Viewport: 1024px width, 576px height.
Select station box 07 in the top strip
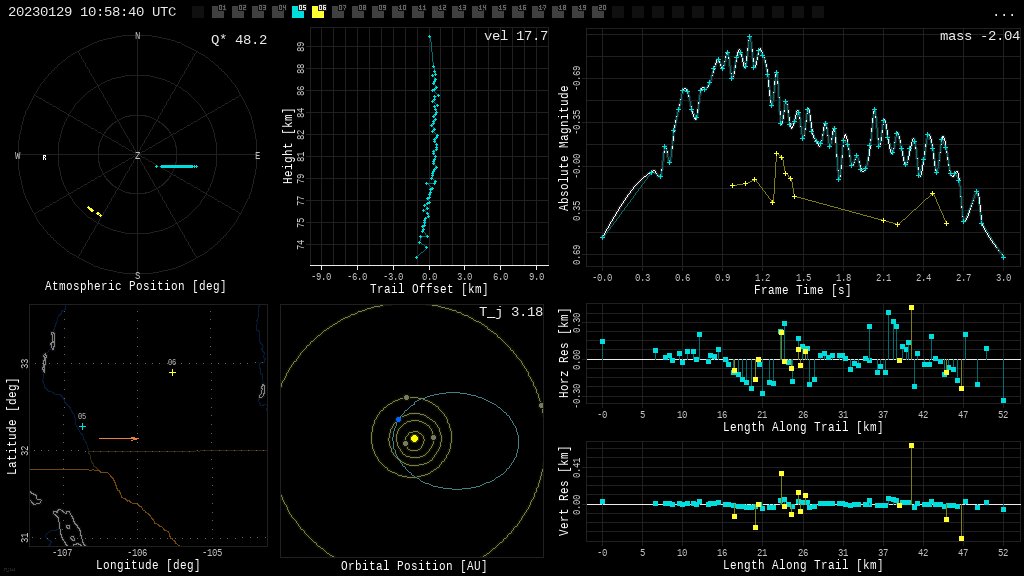[x=339, y=12]
